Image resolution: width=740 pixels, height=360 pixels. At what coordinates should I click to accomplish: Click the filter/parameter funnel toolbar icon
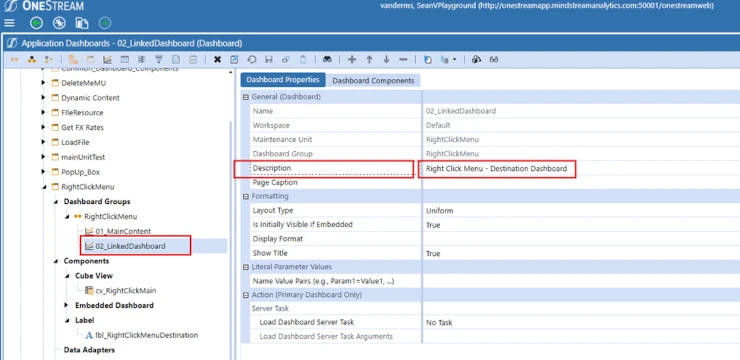[159, 59]
